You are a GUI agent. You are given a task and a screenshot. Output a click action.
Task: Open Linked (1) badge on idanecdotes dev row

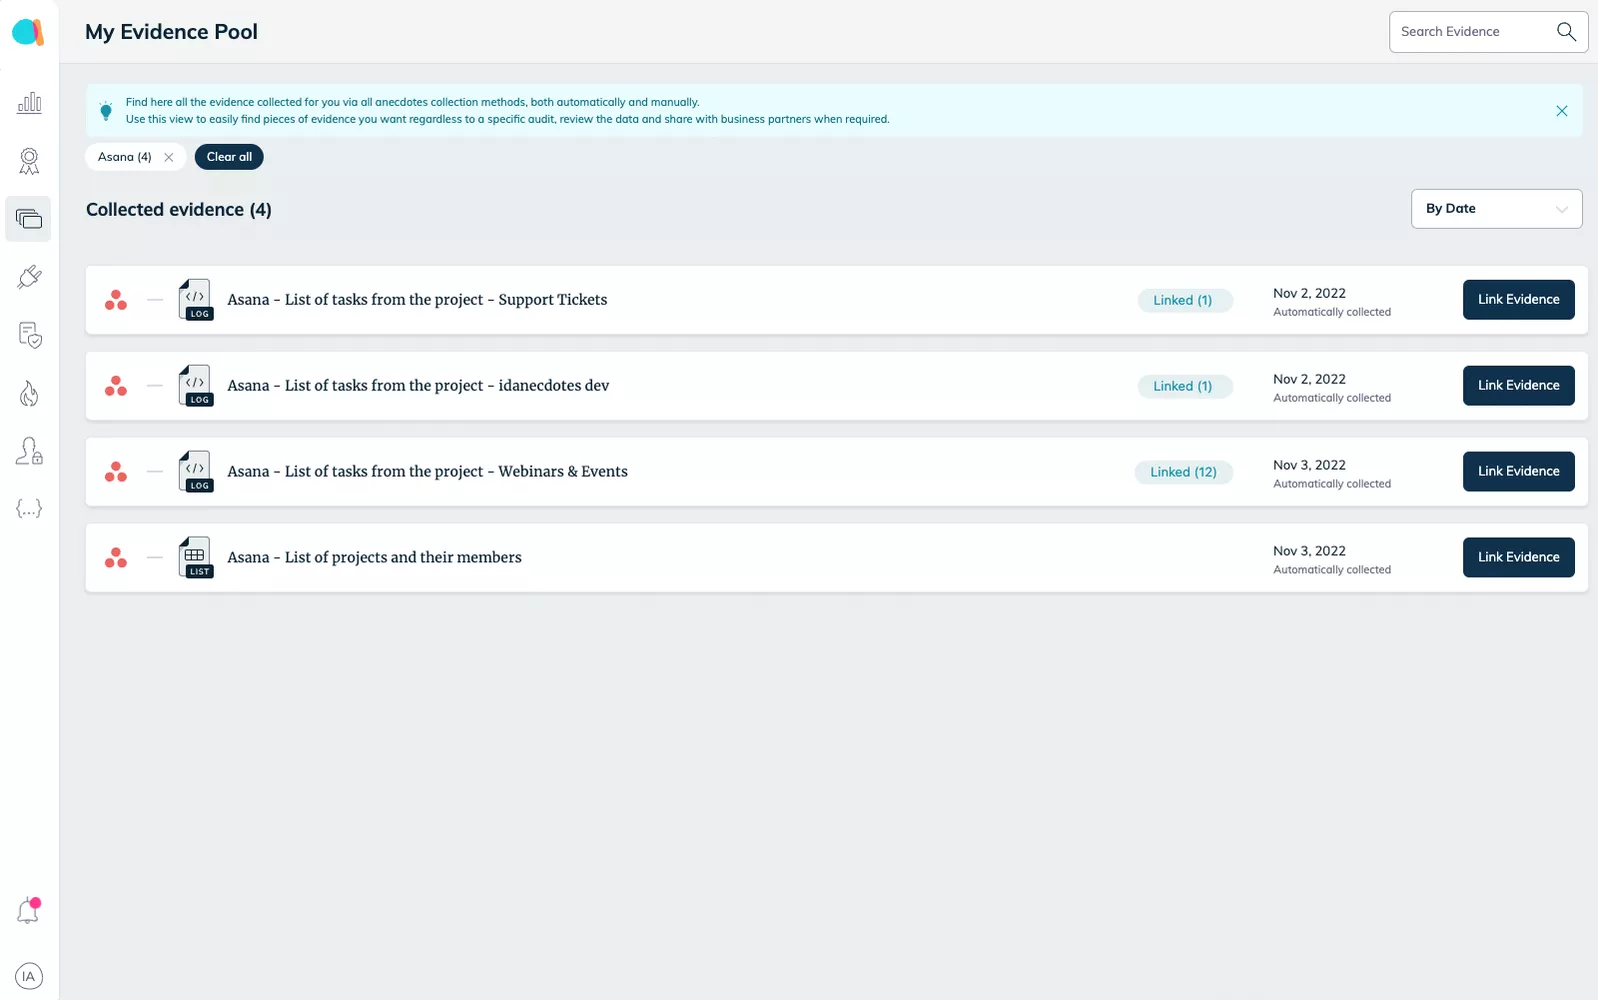1183,386
